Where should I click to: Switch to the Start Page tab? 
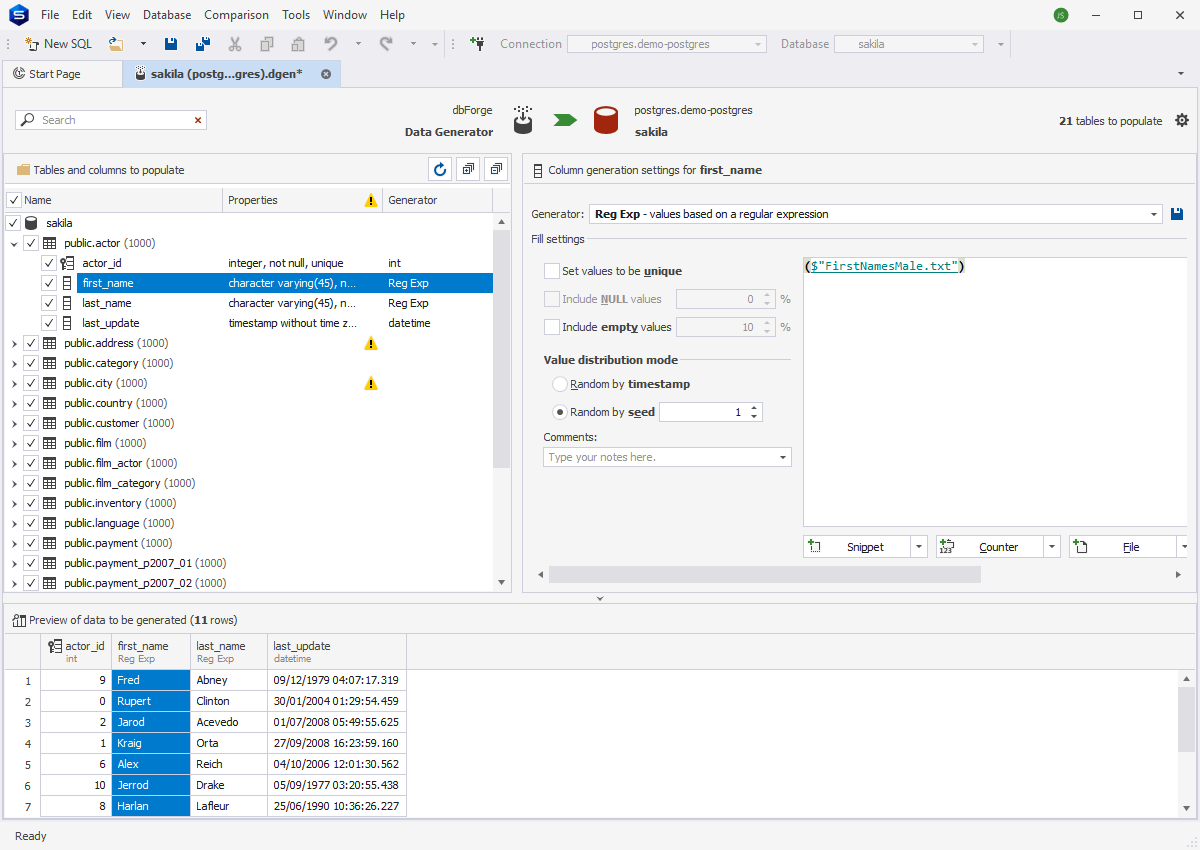click(62, 73)
